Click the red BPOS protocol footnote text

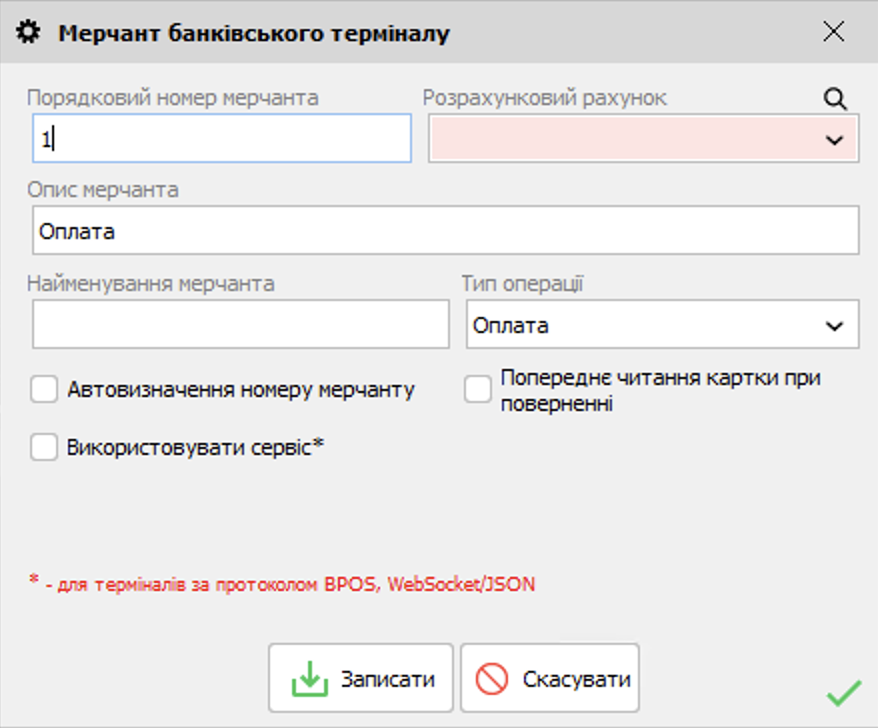pos(282,584)
